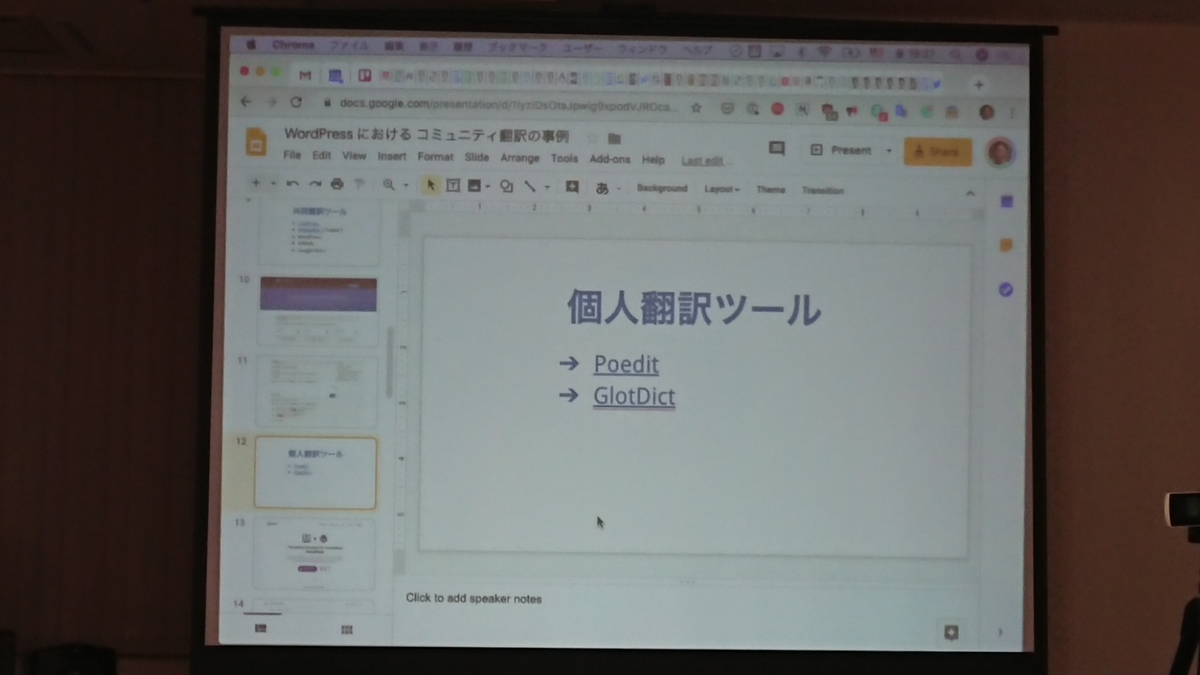Viewport: 1200px width, 675px height.
Task: Open the File menu
Action: click(292, 156)
